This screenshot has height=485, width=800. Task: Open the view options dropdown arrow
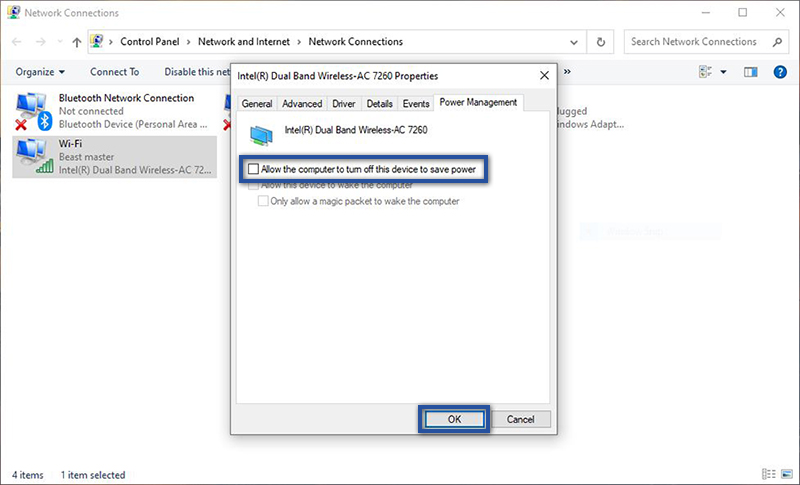(x=723, y=72)
